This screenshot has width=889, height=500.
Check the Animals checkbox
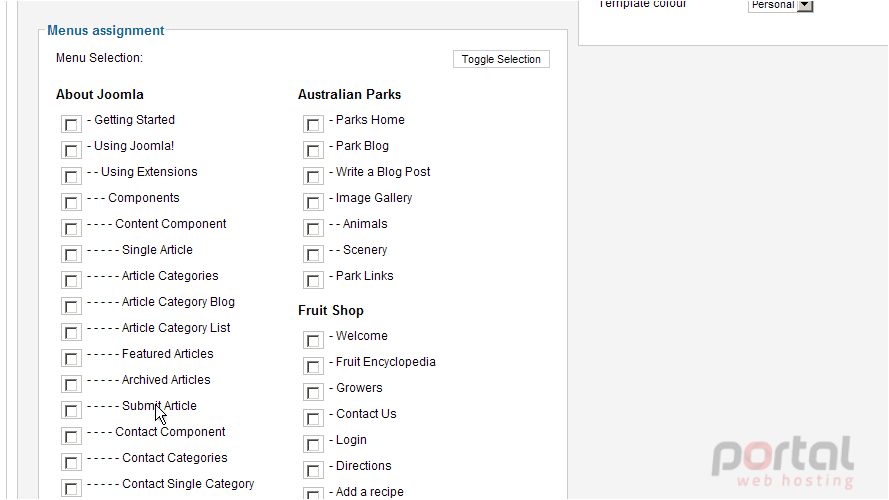(x=313, y=228)
